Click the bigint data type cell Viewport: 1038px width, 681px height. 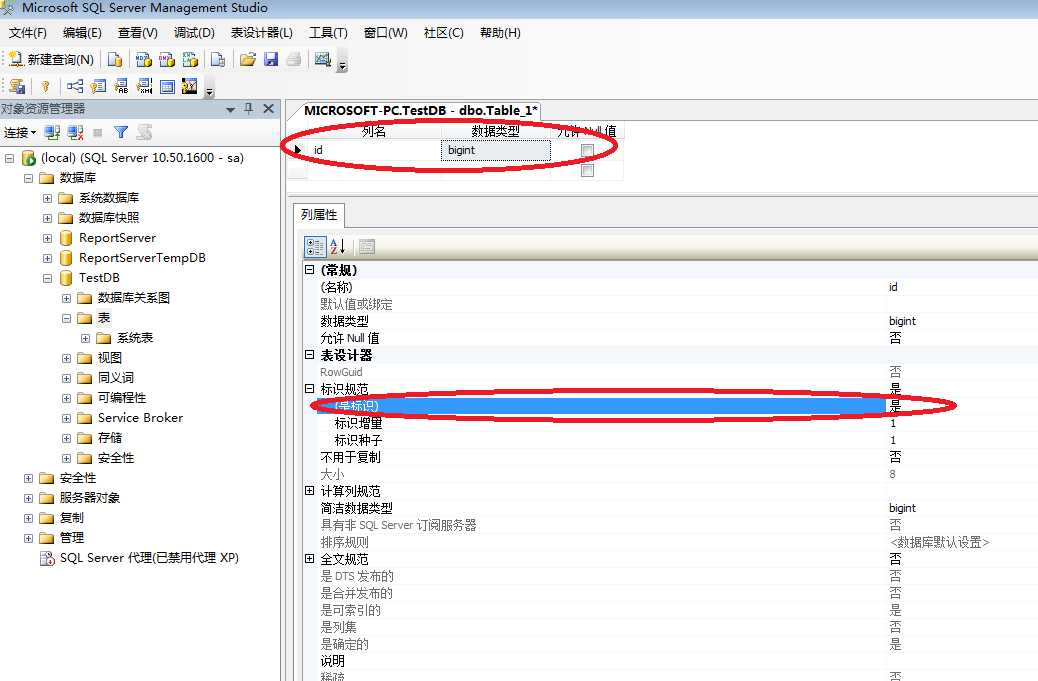pos(495,150)
